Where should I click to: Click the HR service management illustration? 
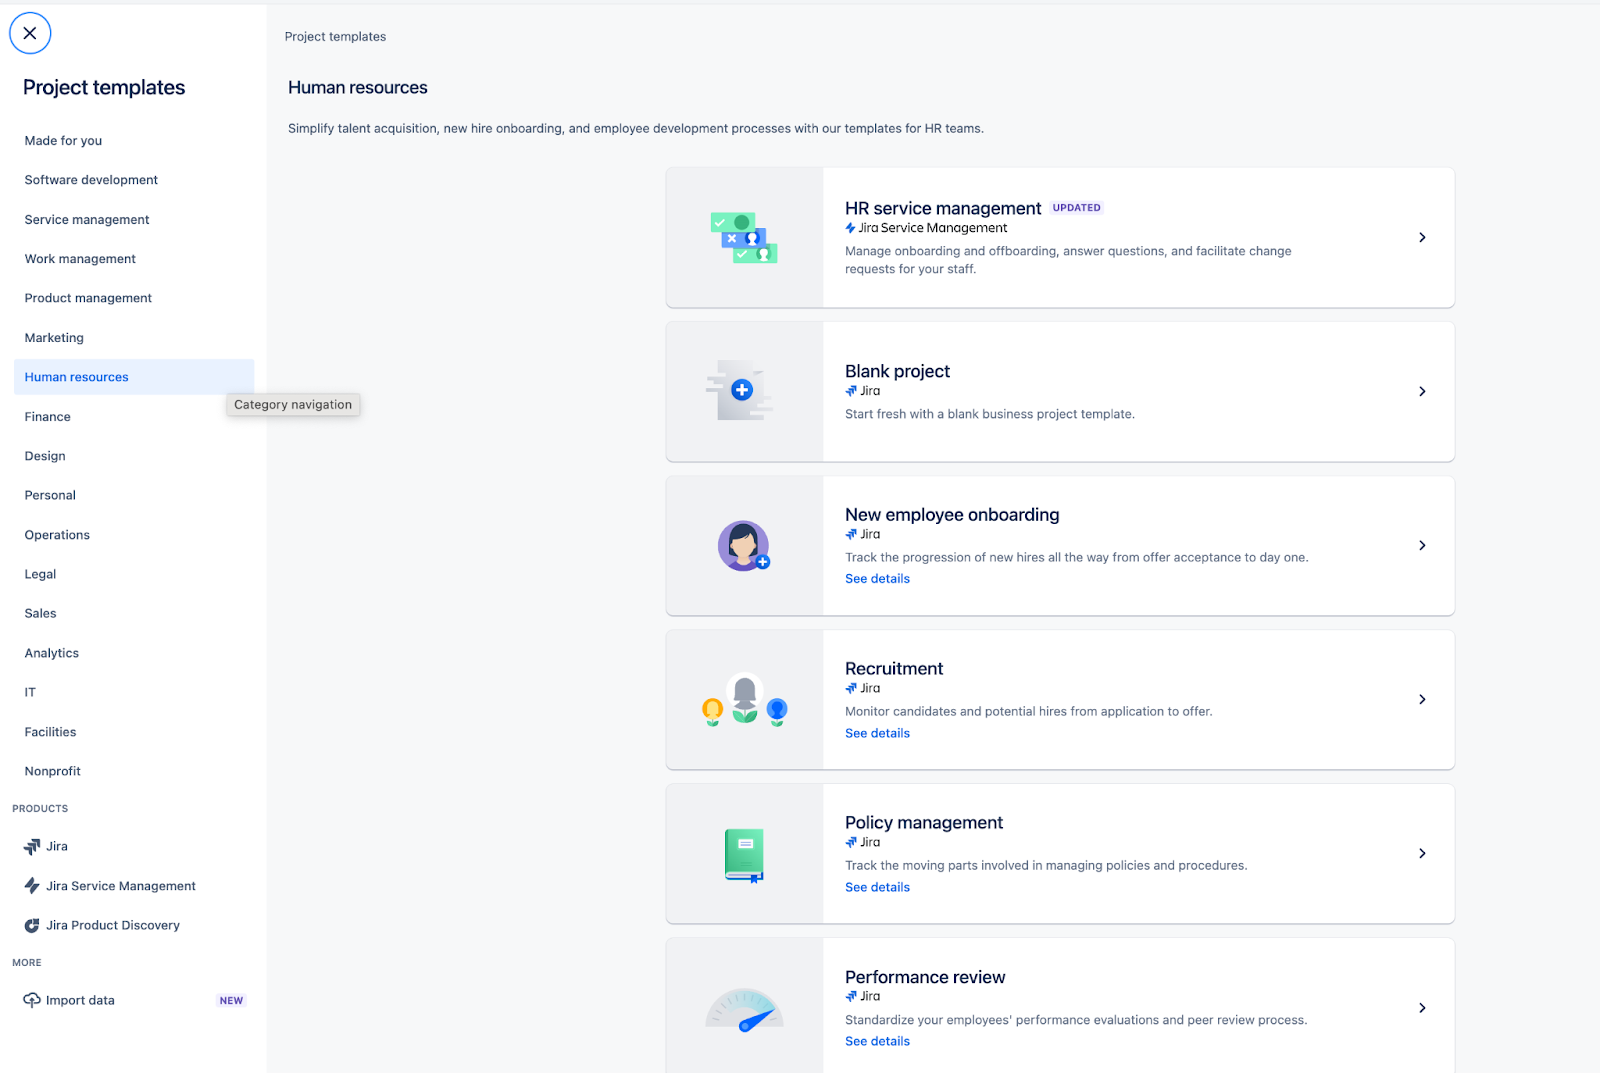[x=744, y=238]
